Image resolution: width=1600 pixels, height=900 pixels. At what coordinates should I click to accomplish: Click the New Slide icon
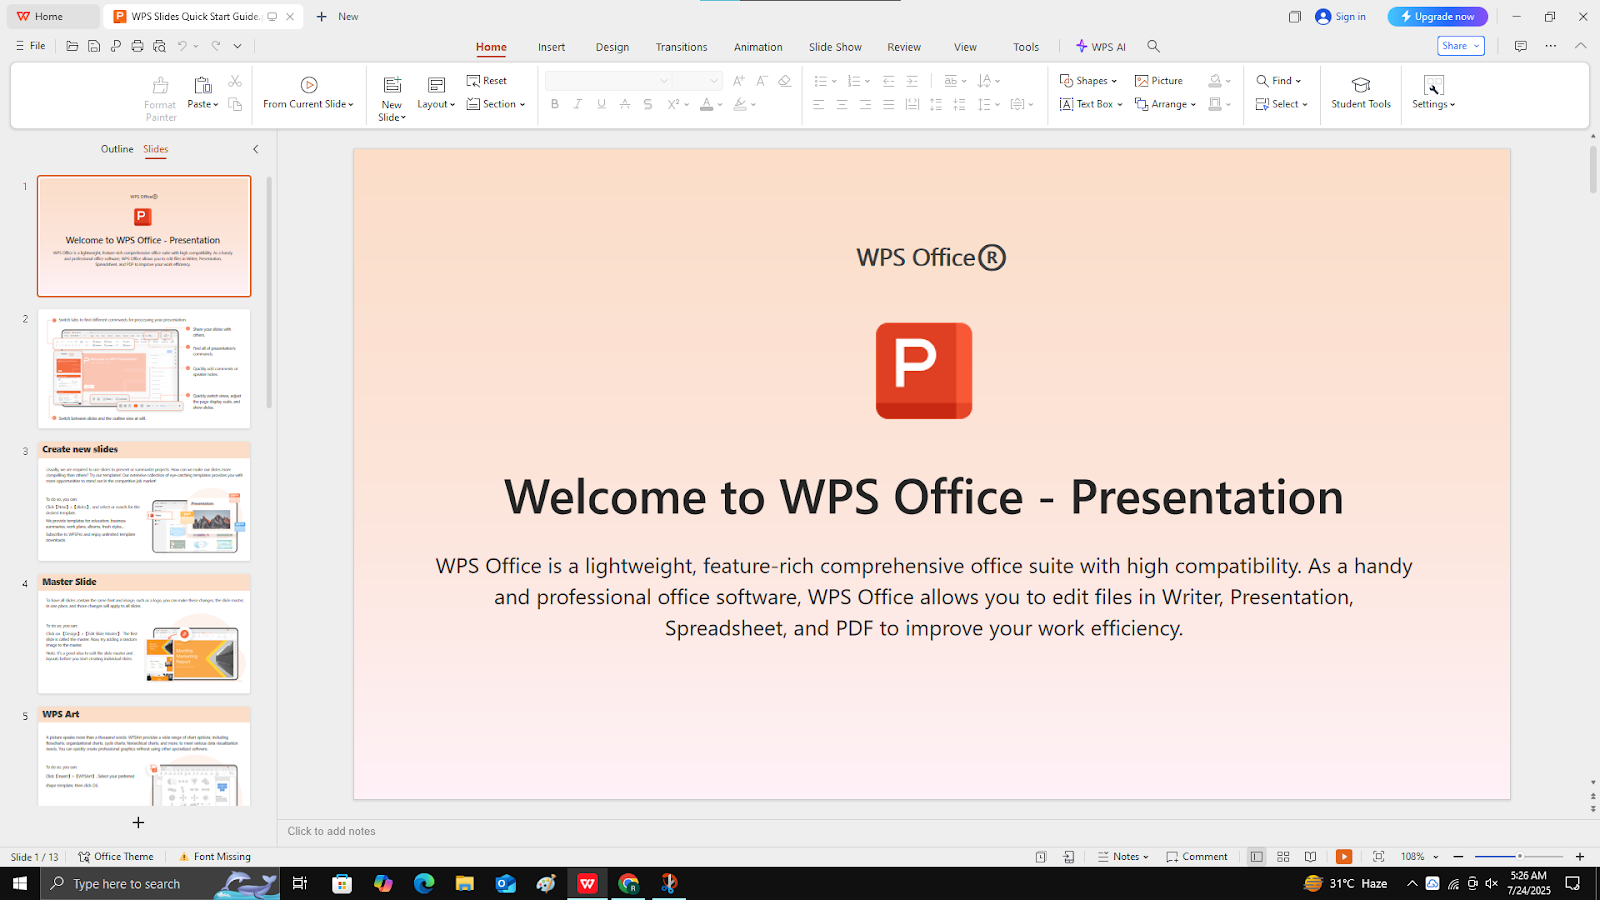click(392, 85)
